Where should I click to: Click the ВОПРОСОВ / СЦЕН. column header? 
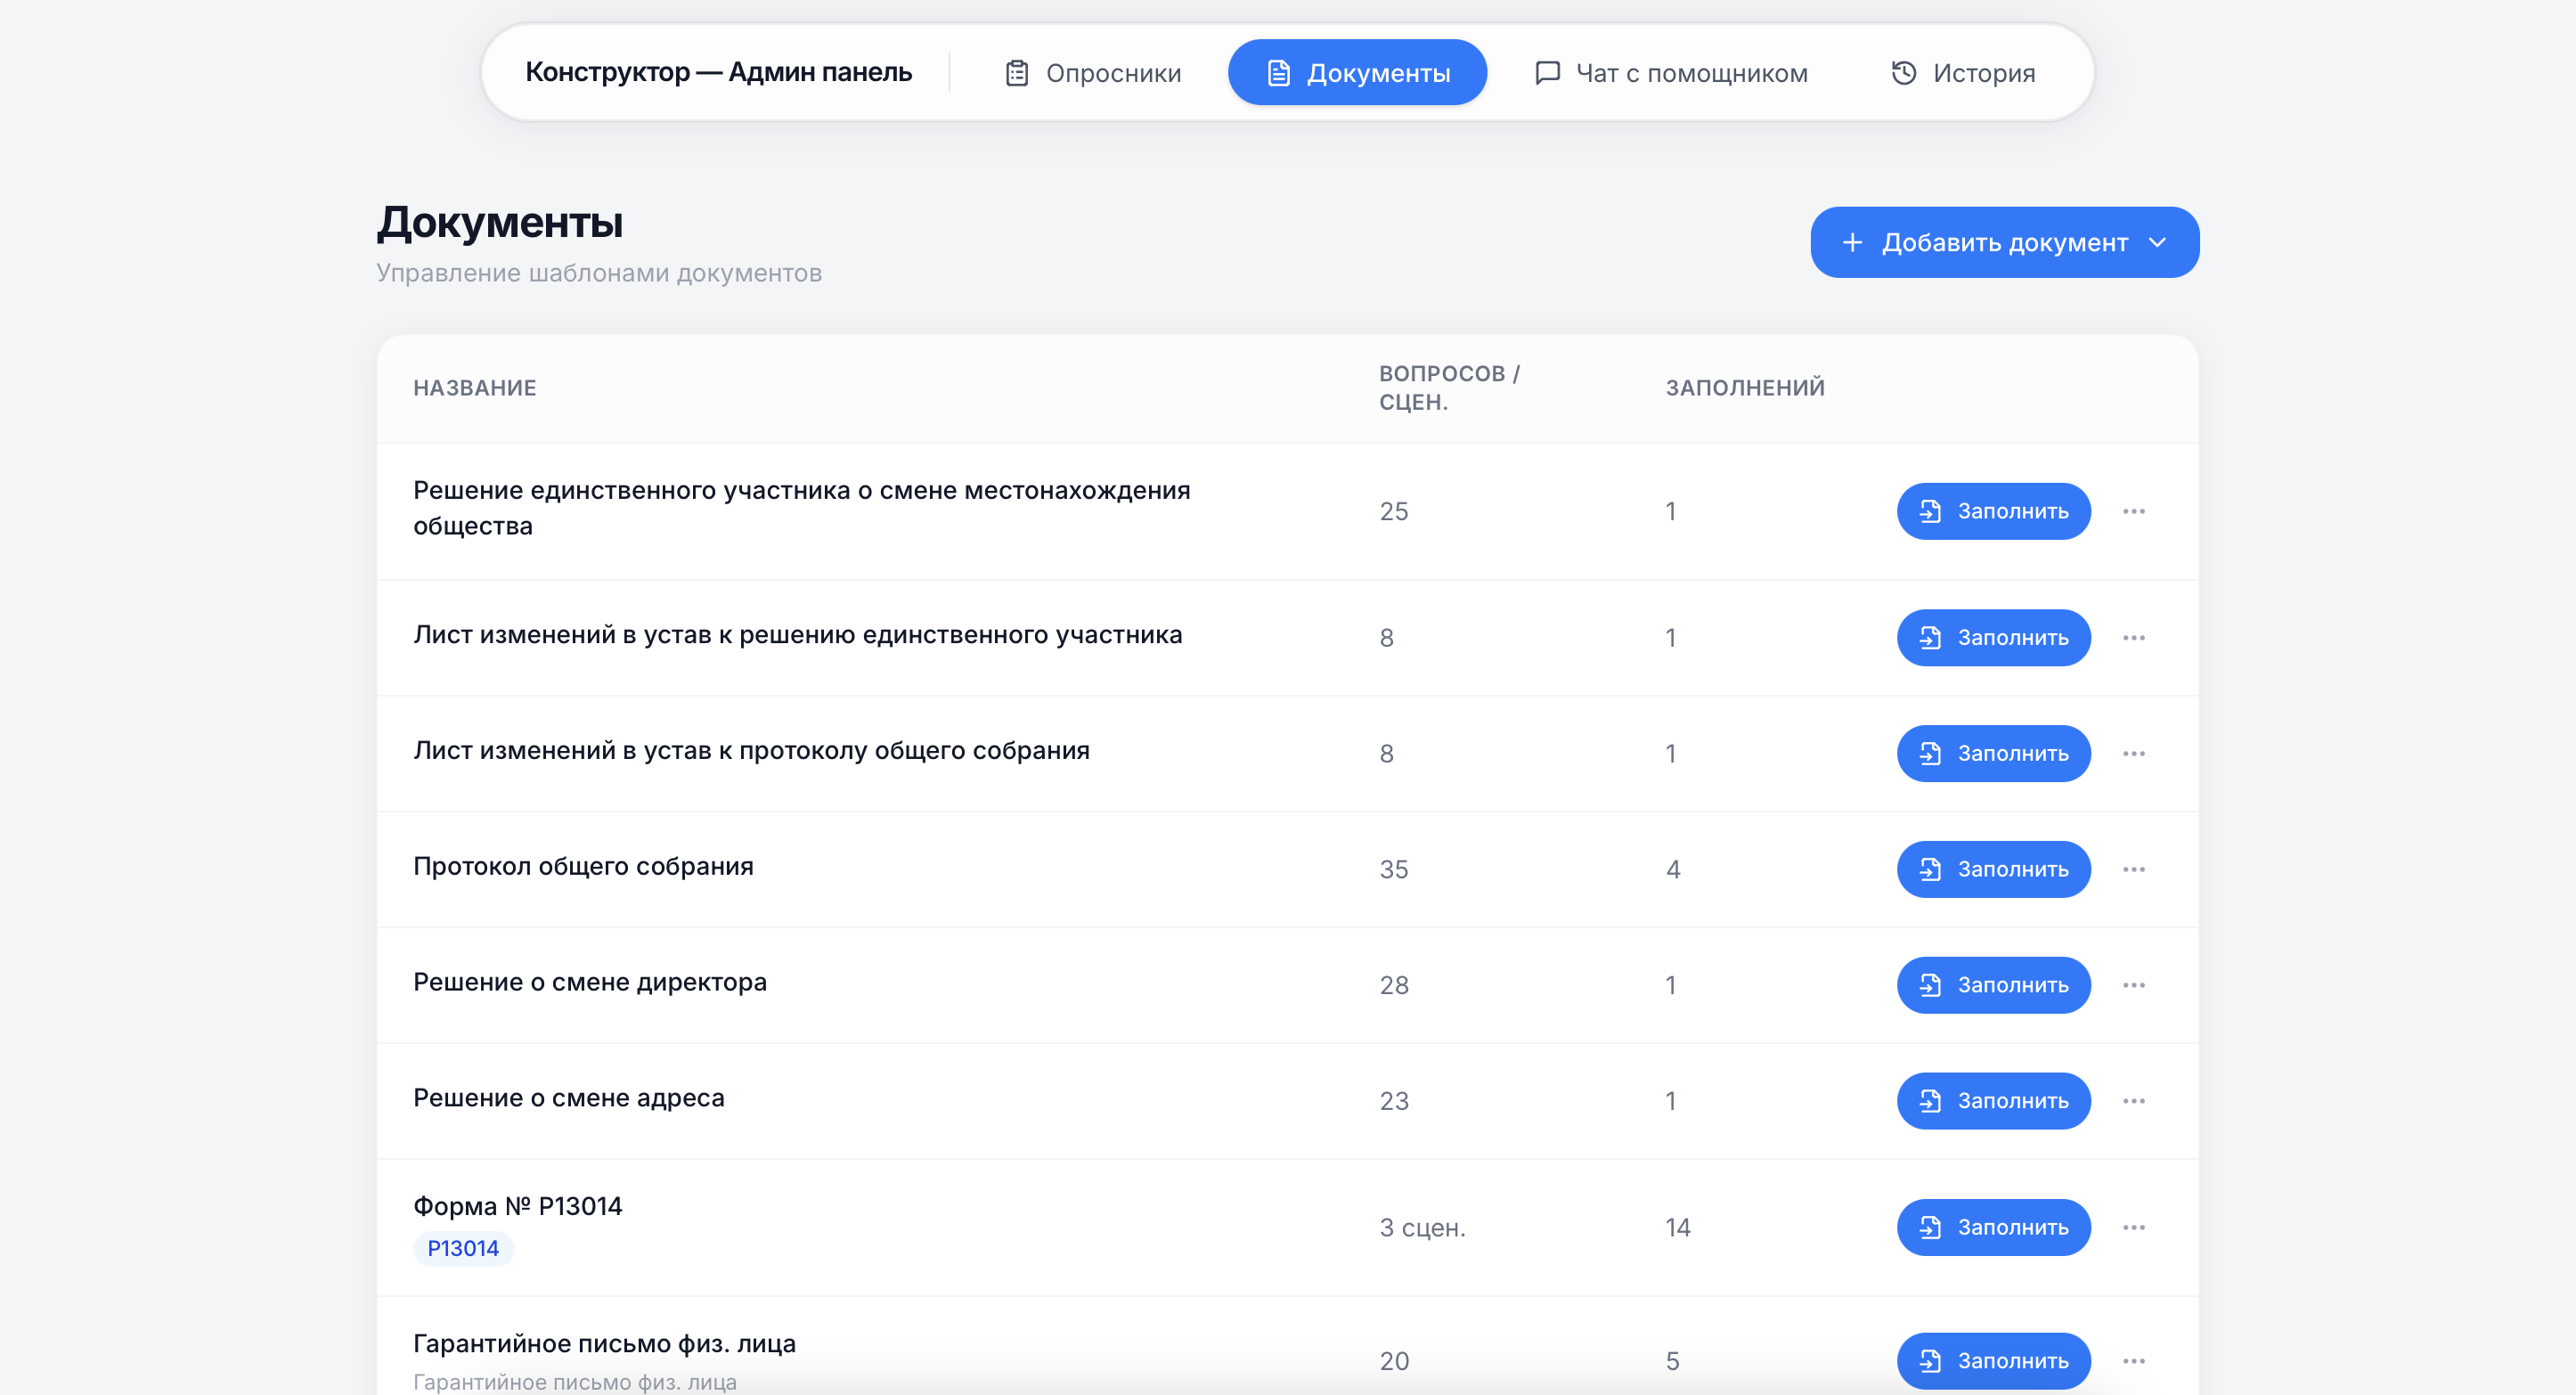pyautogui.click(x=1449, y=388)
